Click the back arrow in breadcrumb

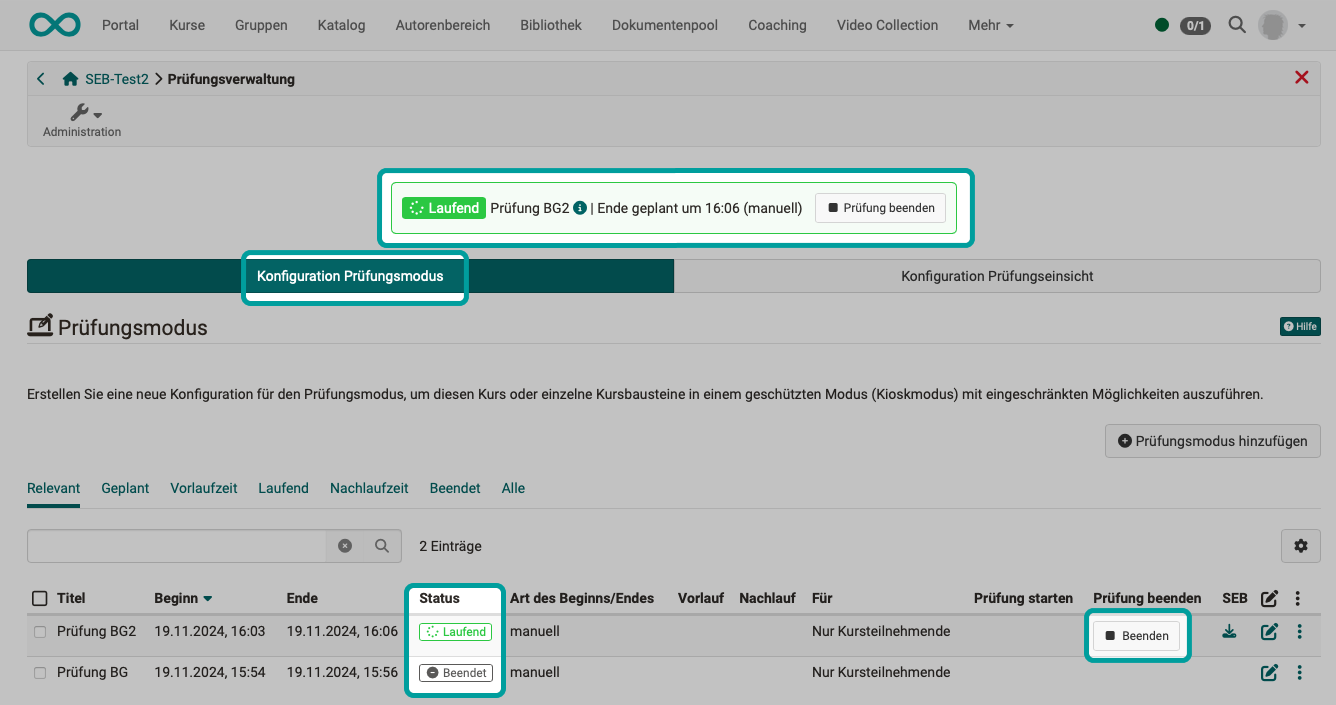[41, 79]
